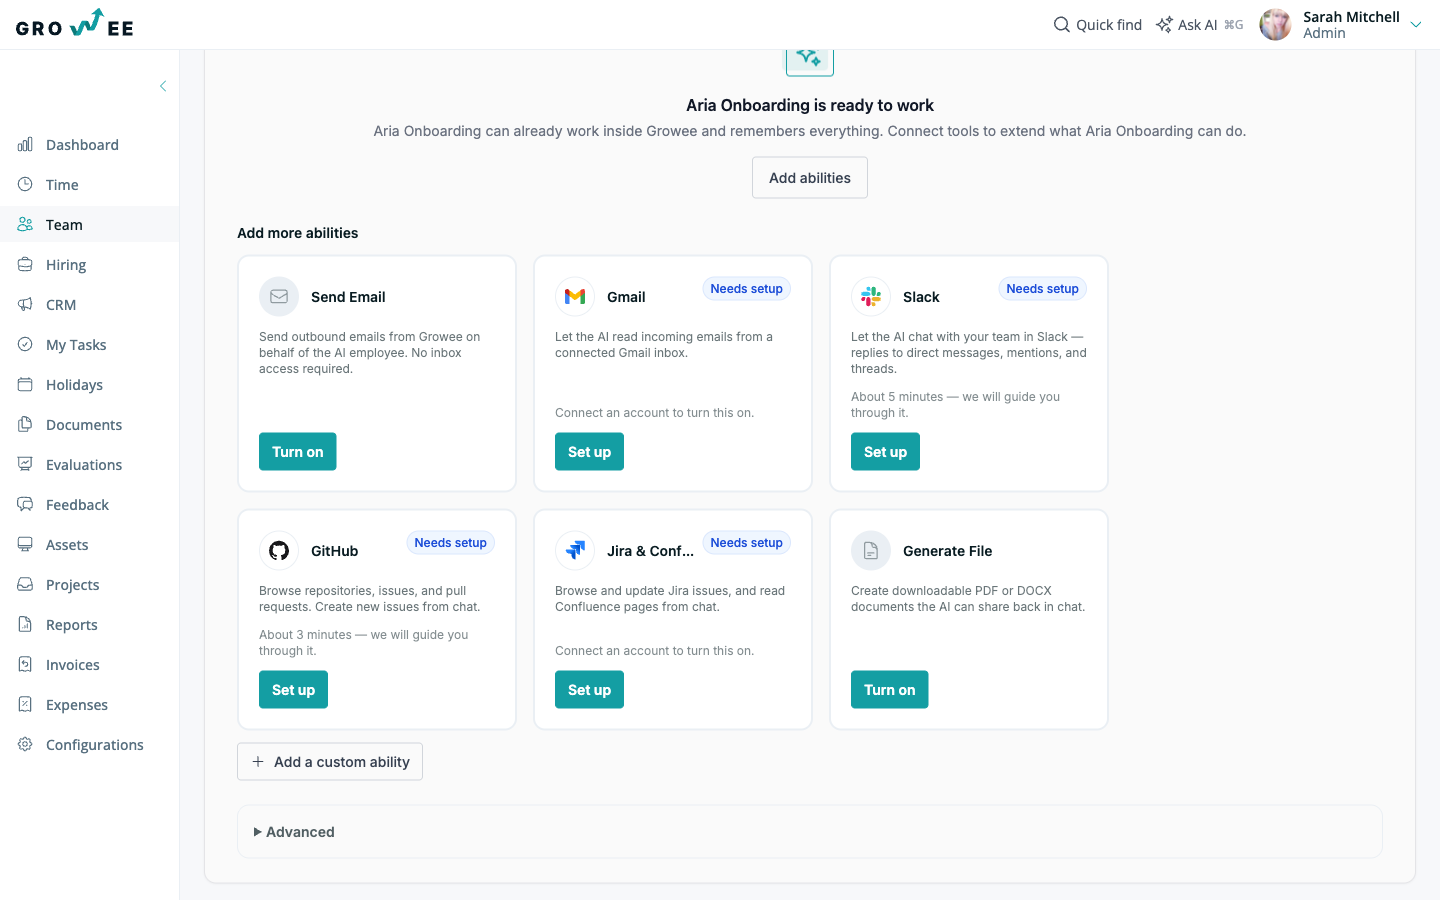Click the Jira logo icon
The height and width of the screenshot is (900, 1440).
[575, 551]
